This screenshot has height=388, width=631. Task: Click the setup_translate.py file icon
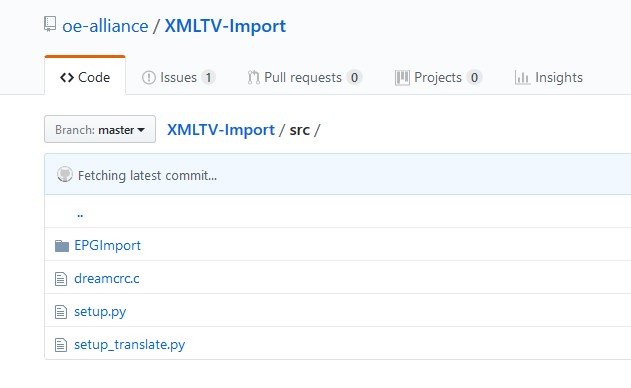click(x=61, y=345)
